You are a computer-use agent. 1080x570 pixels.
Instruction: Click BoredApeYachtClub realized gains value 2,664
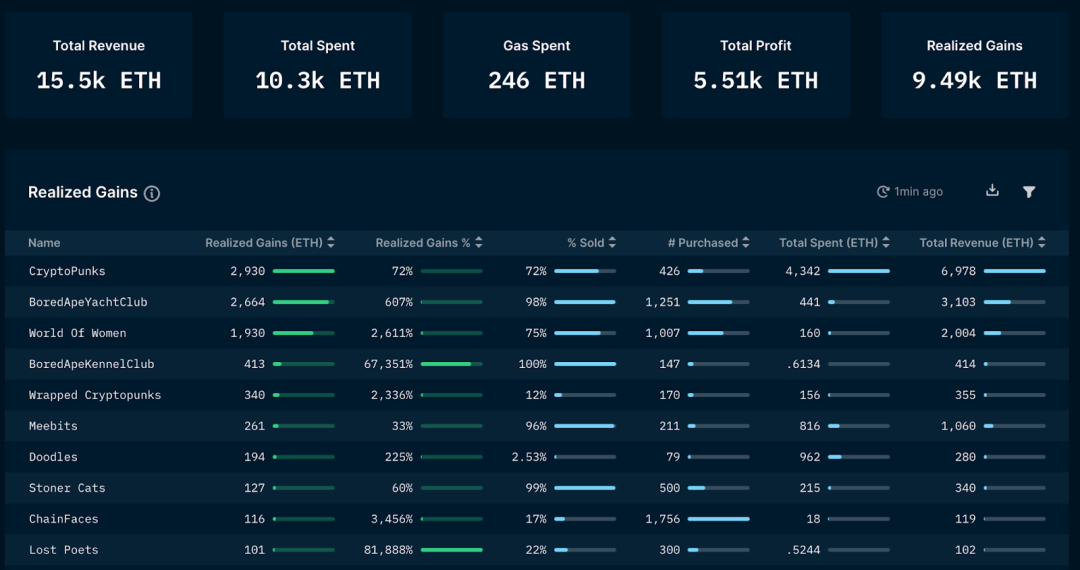tap(248, 302)
